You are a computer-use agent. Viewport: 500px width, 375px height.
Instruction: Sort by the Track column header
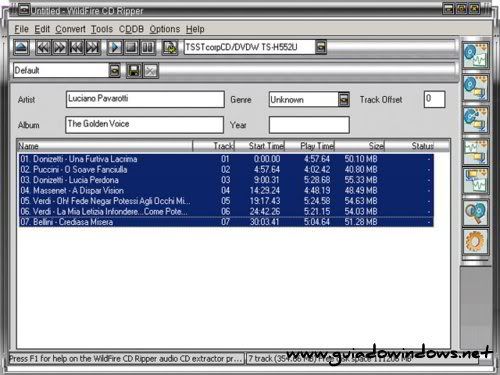point(214,146)
